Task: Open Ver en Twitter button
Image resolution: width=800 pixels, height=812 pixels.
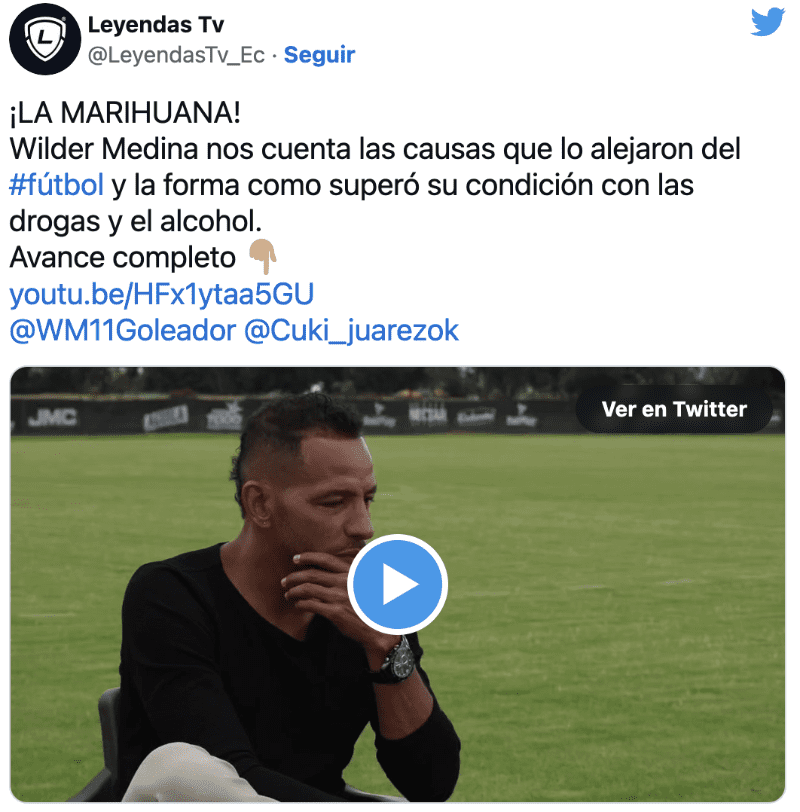Action: click(x=674, y=409)
